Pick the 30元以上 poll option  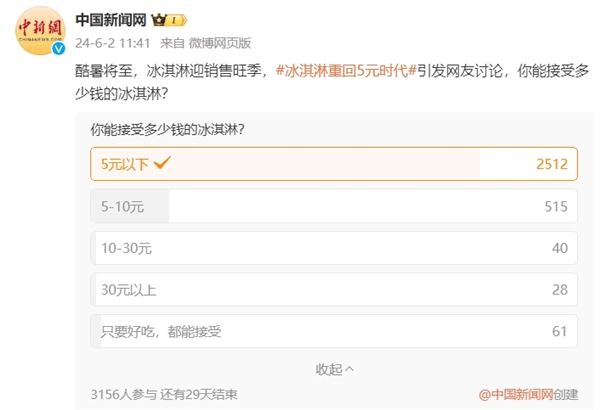pos(334,289)
